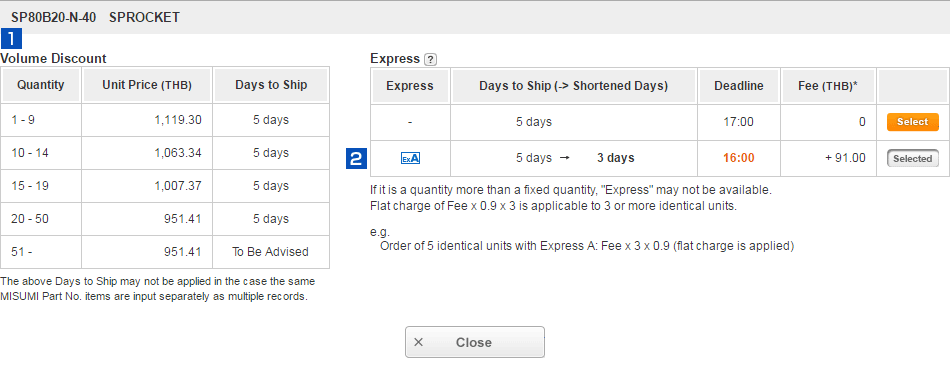Click the blue number 1 marker

tap(12, 39)
